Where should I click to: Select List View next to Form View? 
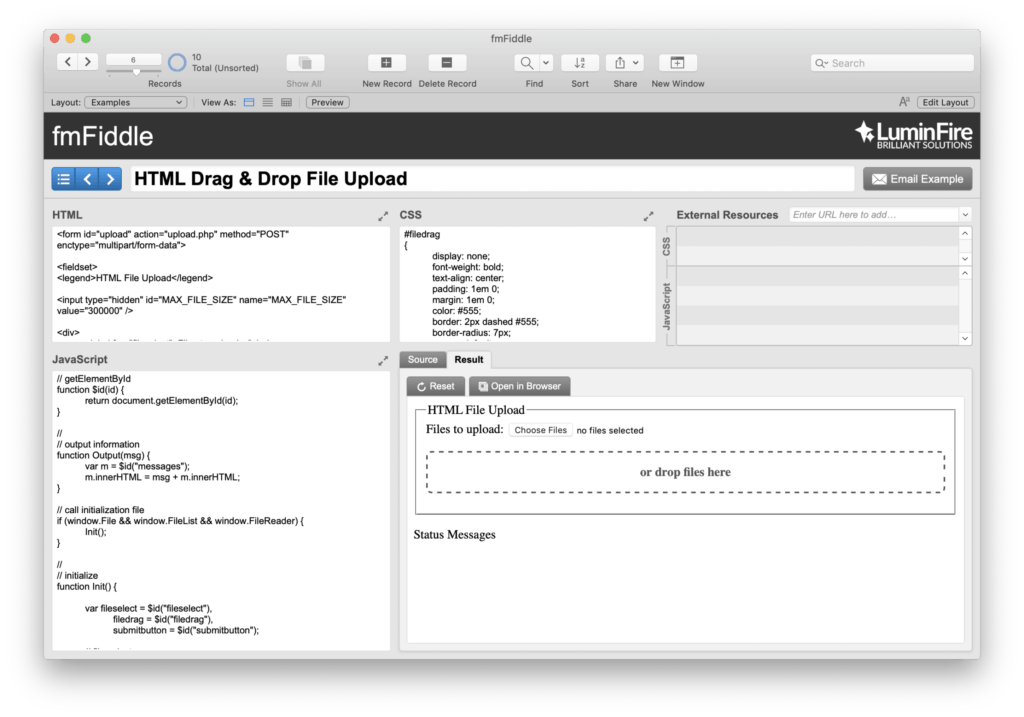pos(268,101)
